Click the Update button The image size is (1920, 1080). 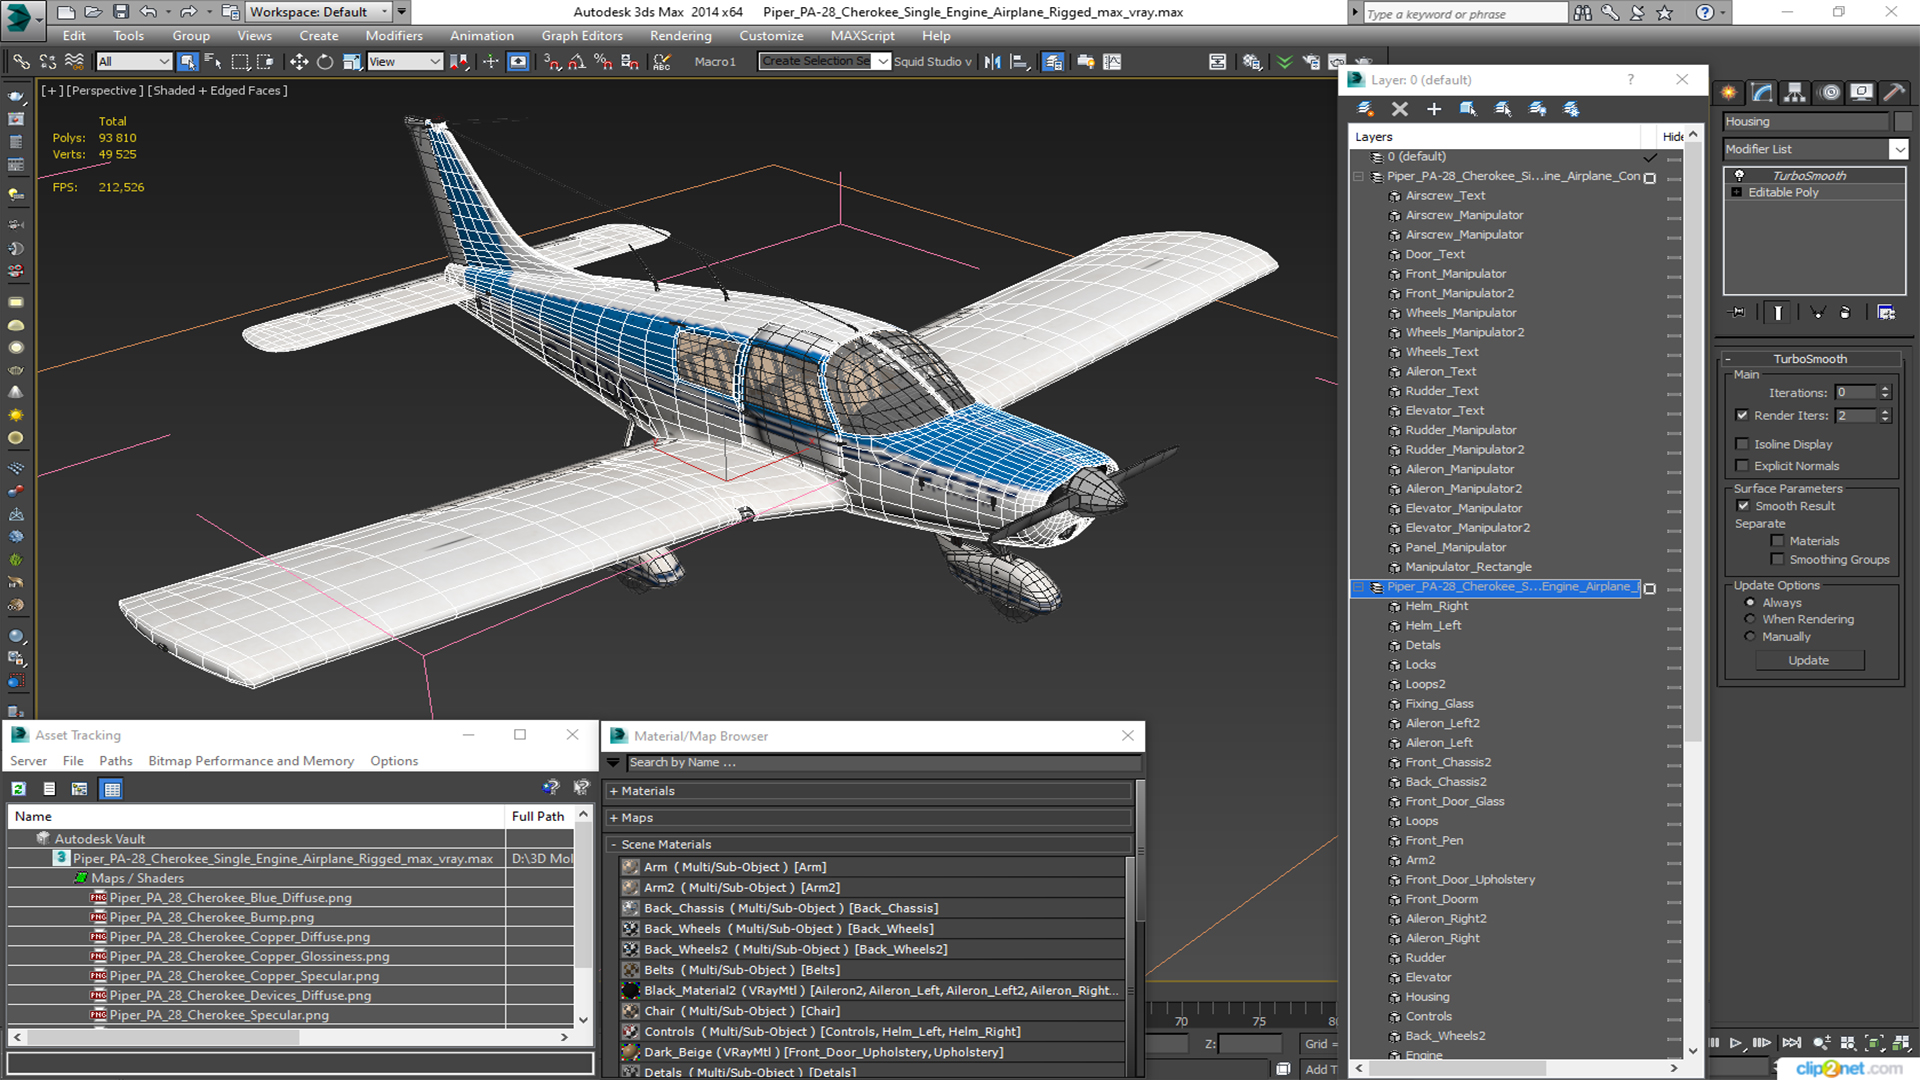pos(1808,660)
